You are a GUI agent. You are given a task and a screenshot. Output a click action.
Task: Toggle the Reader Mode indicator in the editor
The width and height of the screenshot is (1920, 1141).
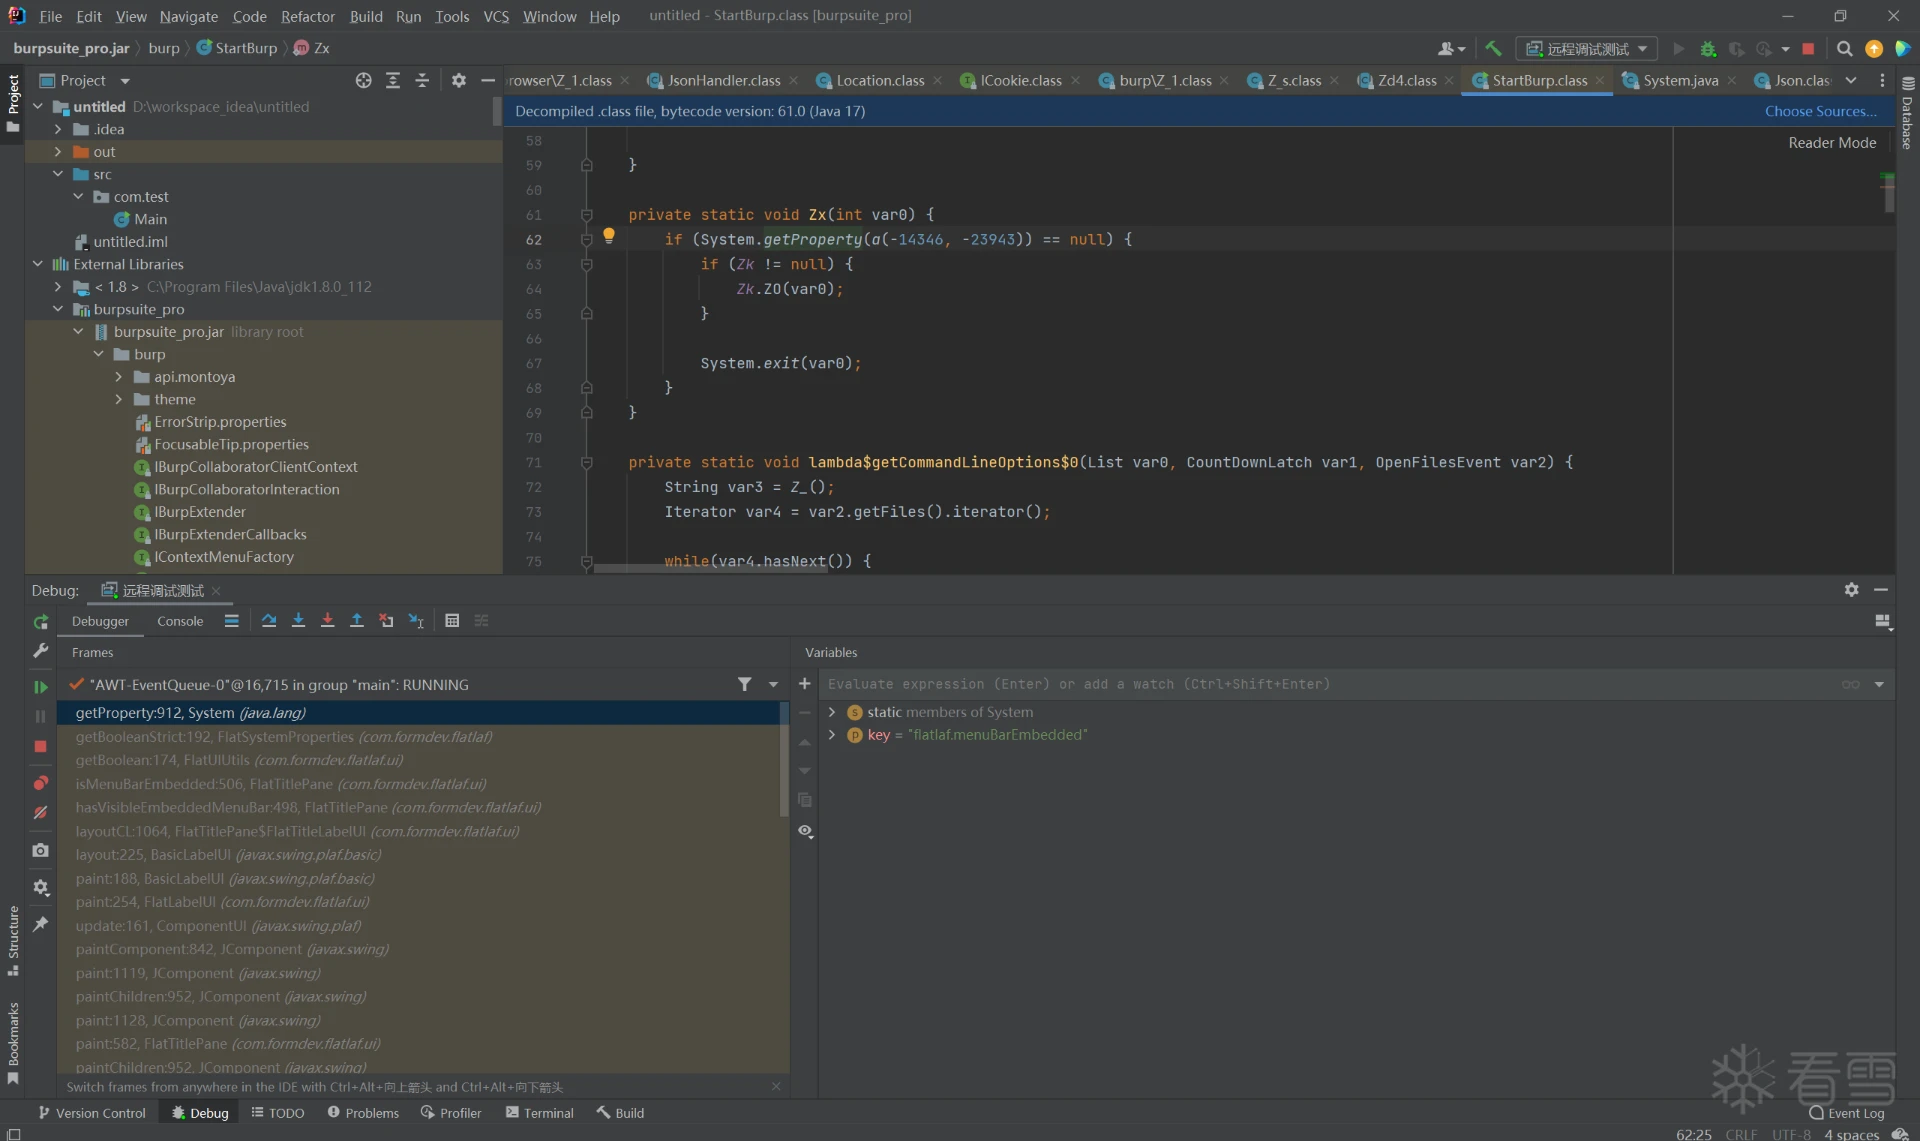(1832, 143)
